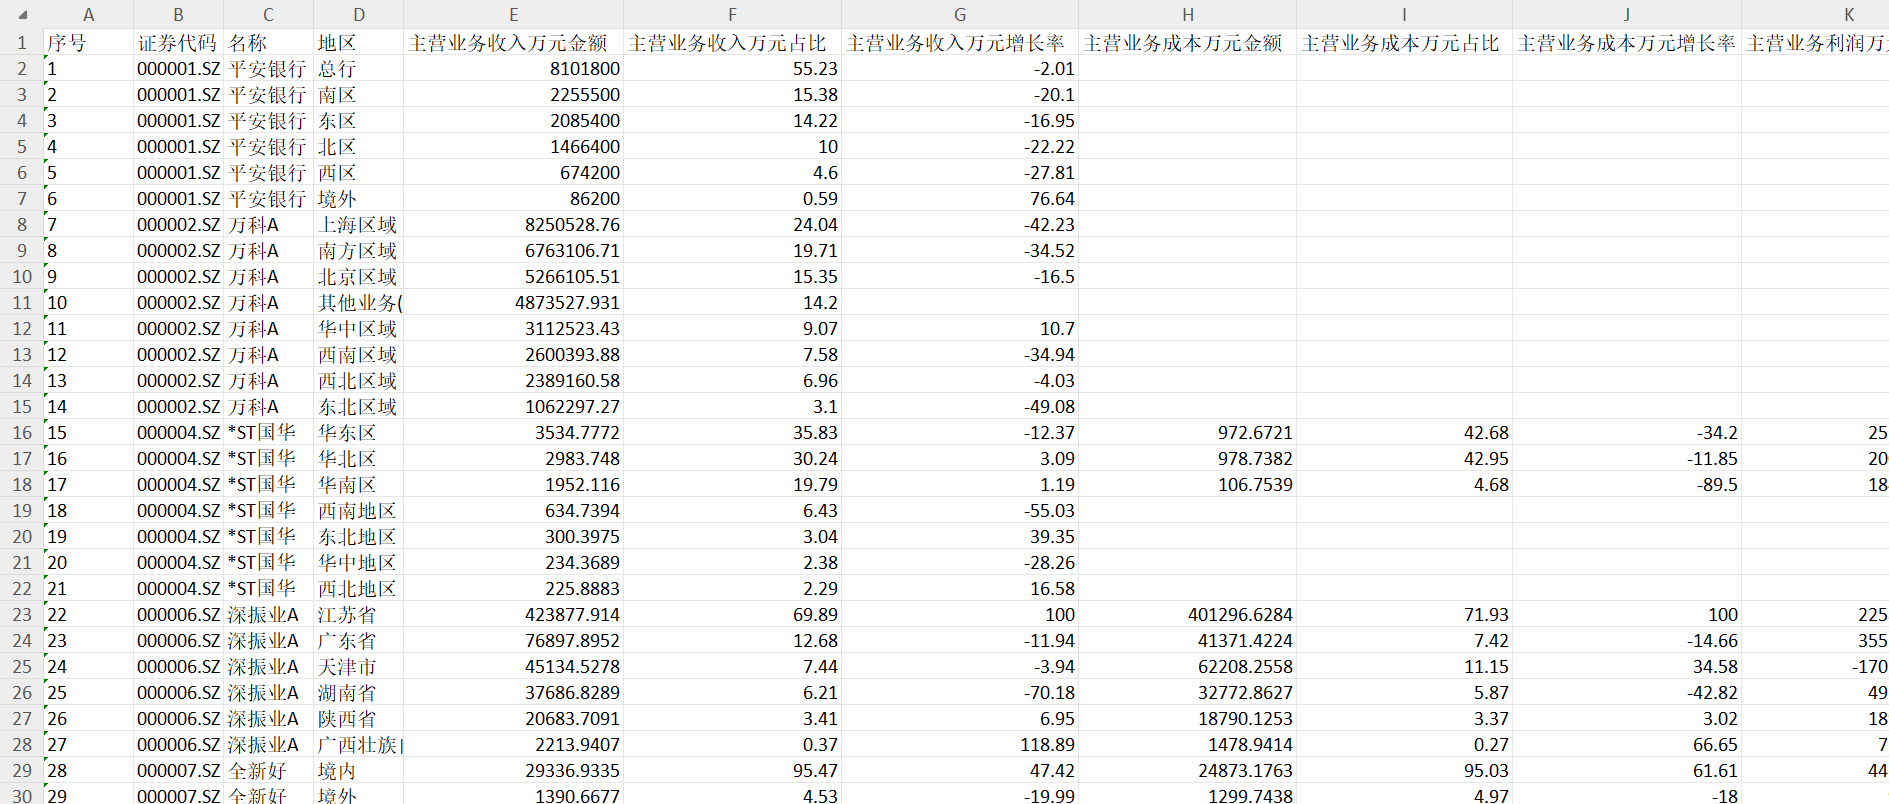Click the select-all corner triangle
The height and width of the screenshot is (804, 1889).
tap(22, 15)
